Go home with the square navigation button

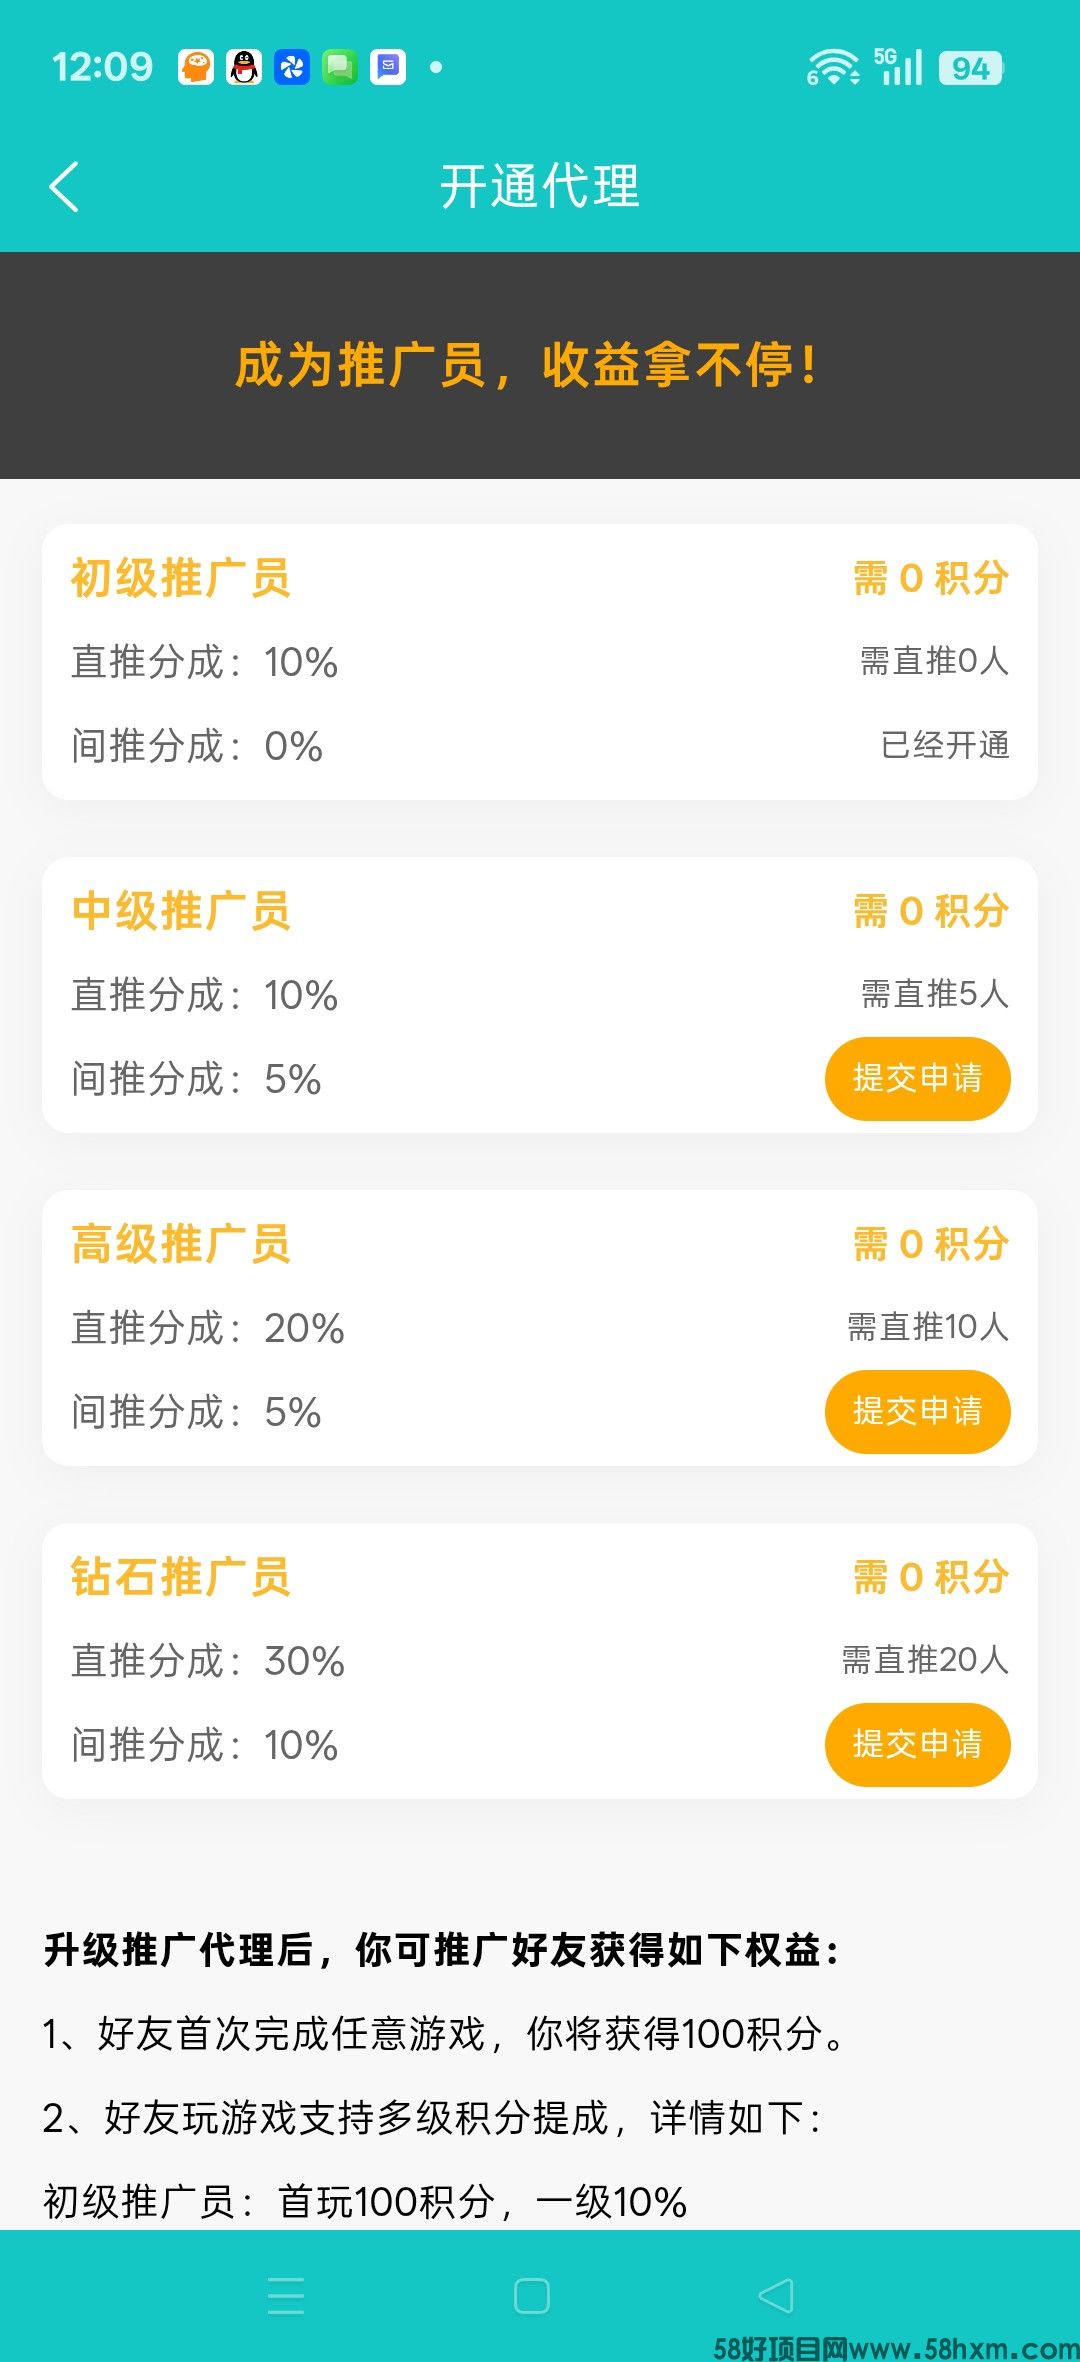[x=532, y=2295]
